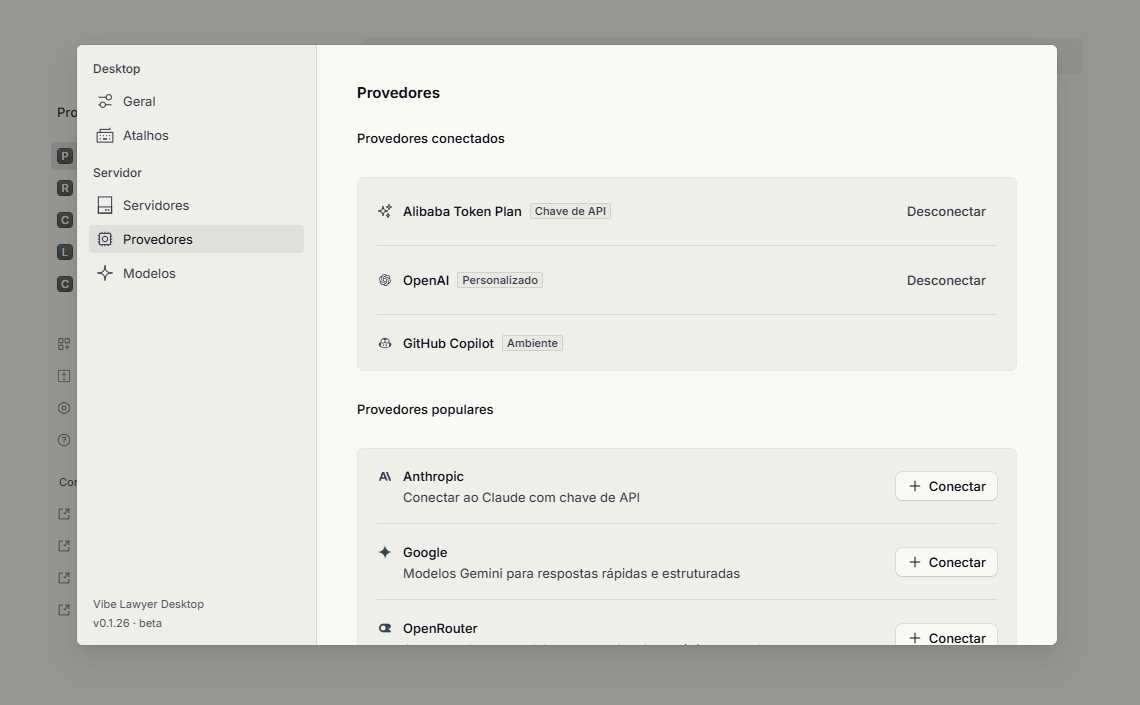Viewport: 1140px width, 705px height.
Task: Select the L project in background sidebar
Action: pyautogui.click(x=65, y=251)
